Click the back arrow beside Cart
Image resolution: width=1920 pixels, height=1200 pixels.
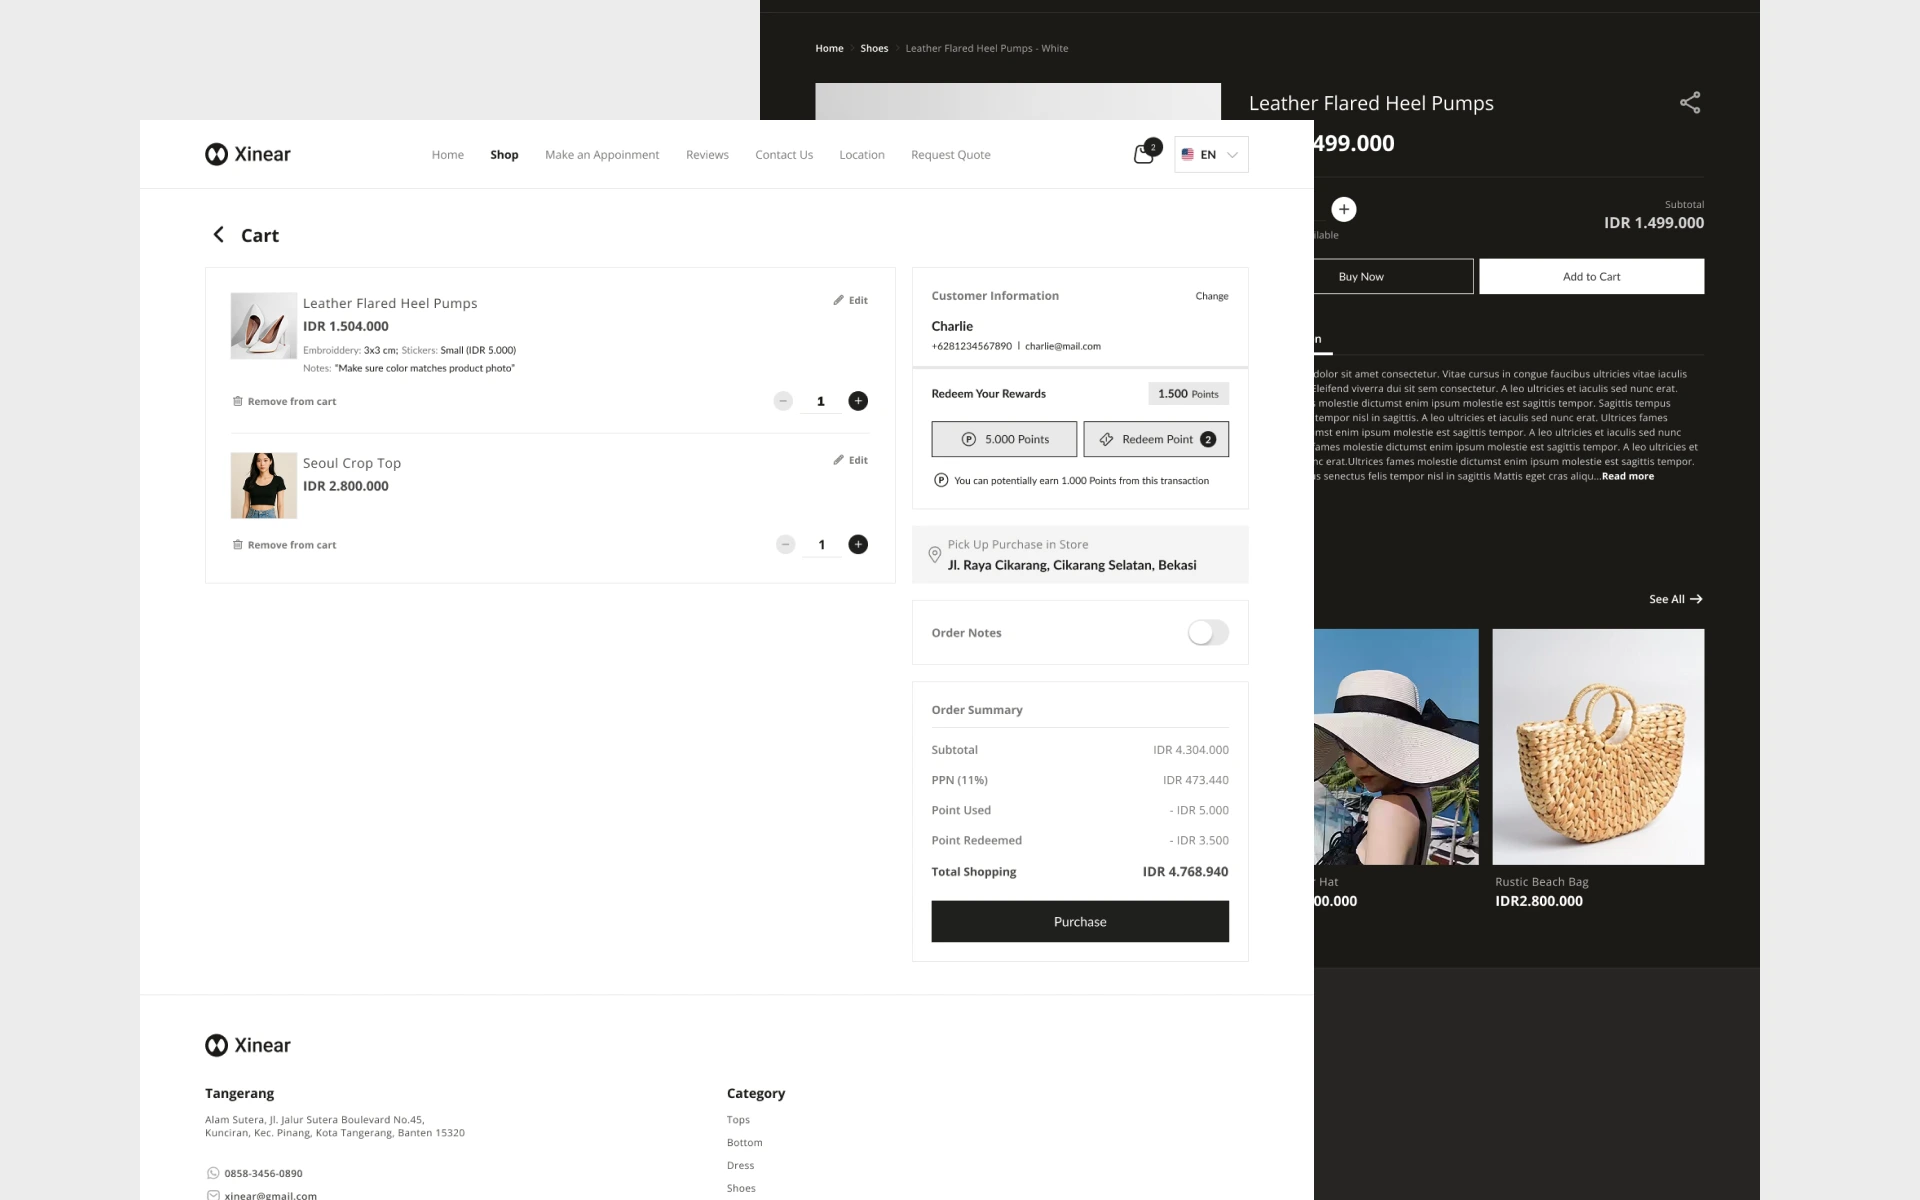click(x=218, y=235)
